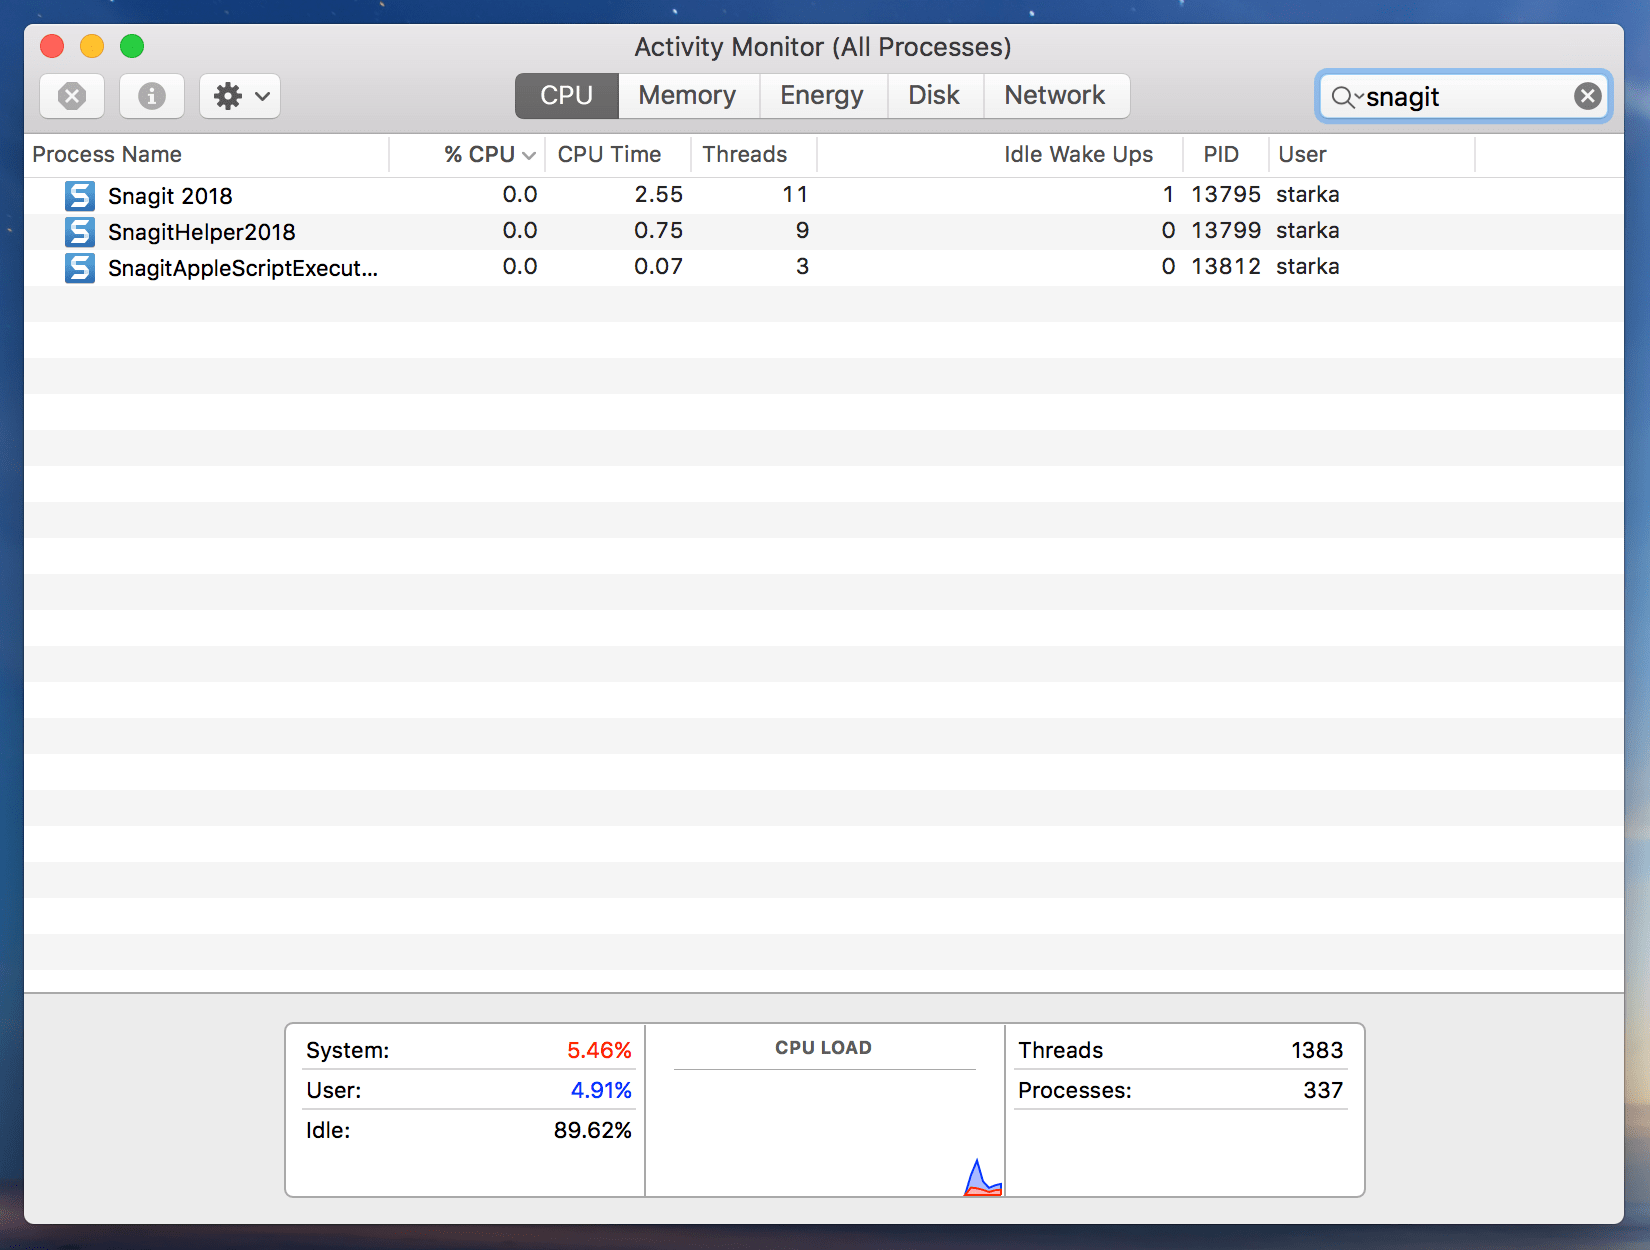Sort by the % CPU column
1650x1250 pixels.
click(x=479, y=154)
